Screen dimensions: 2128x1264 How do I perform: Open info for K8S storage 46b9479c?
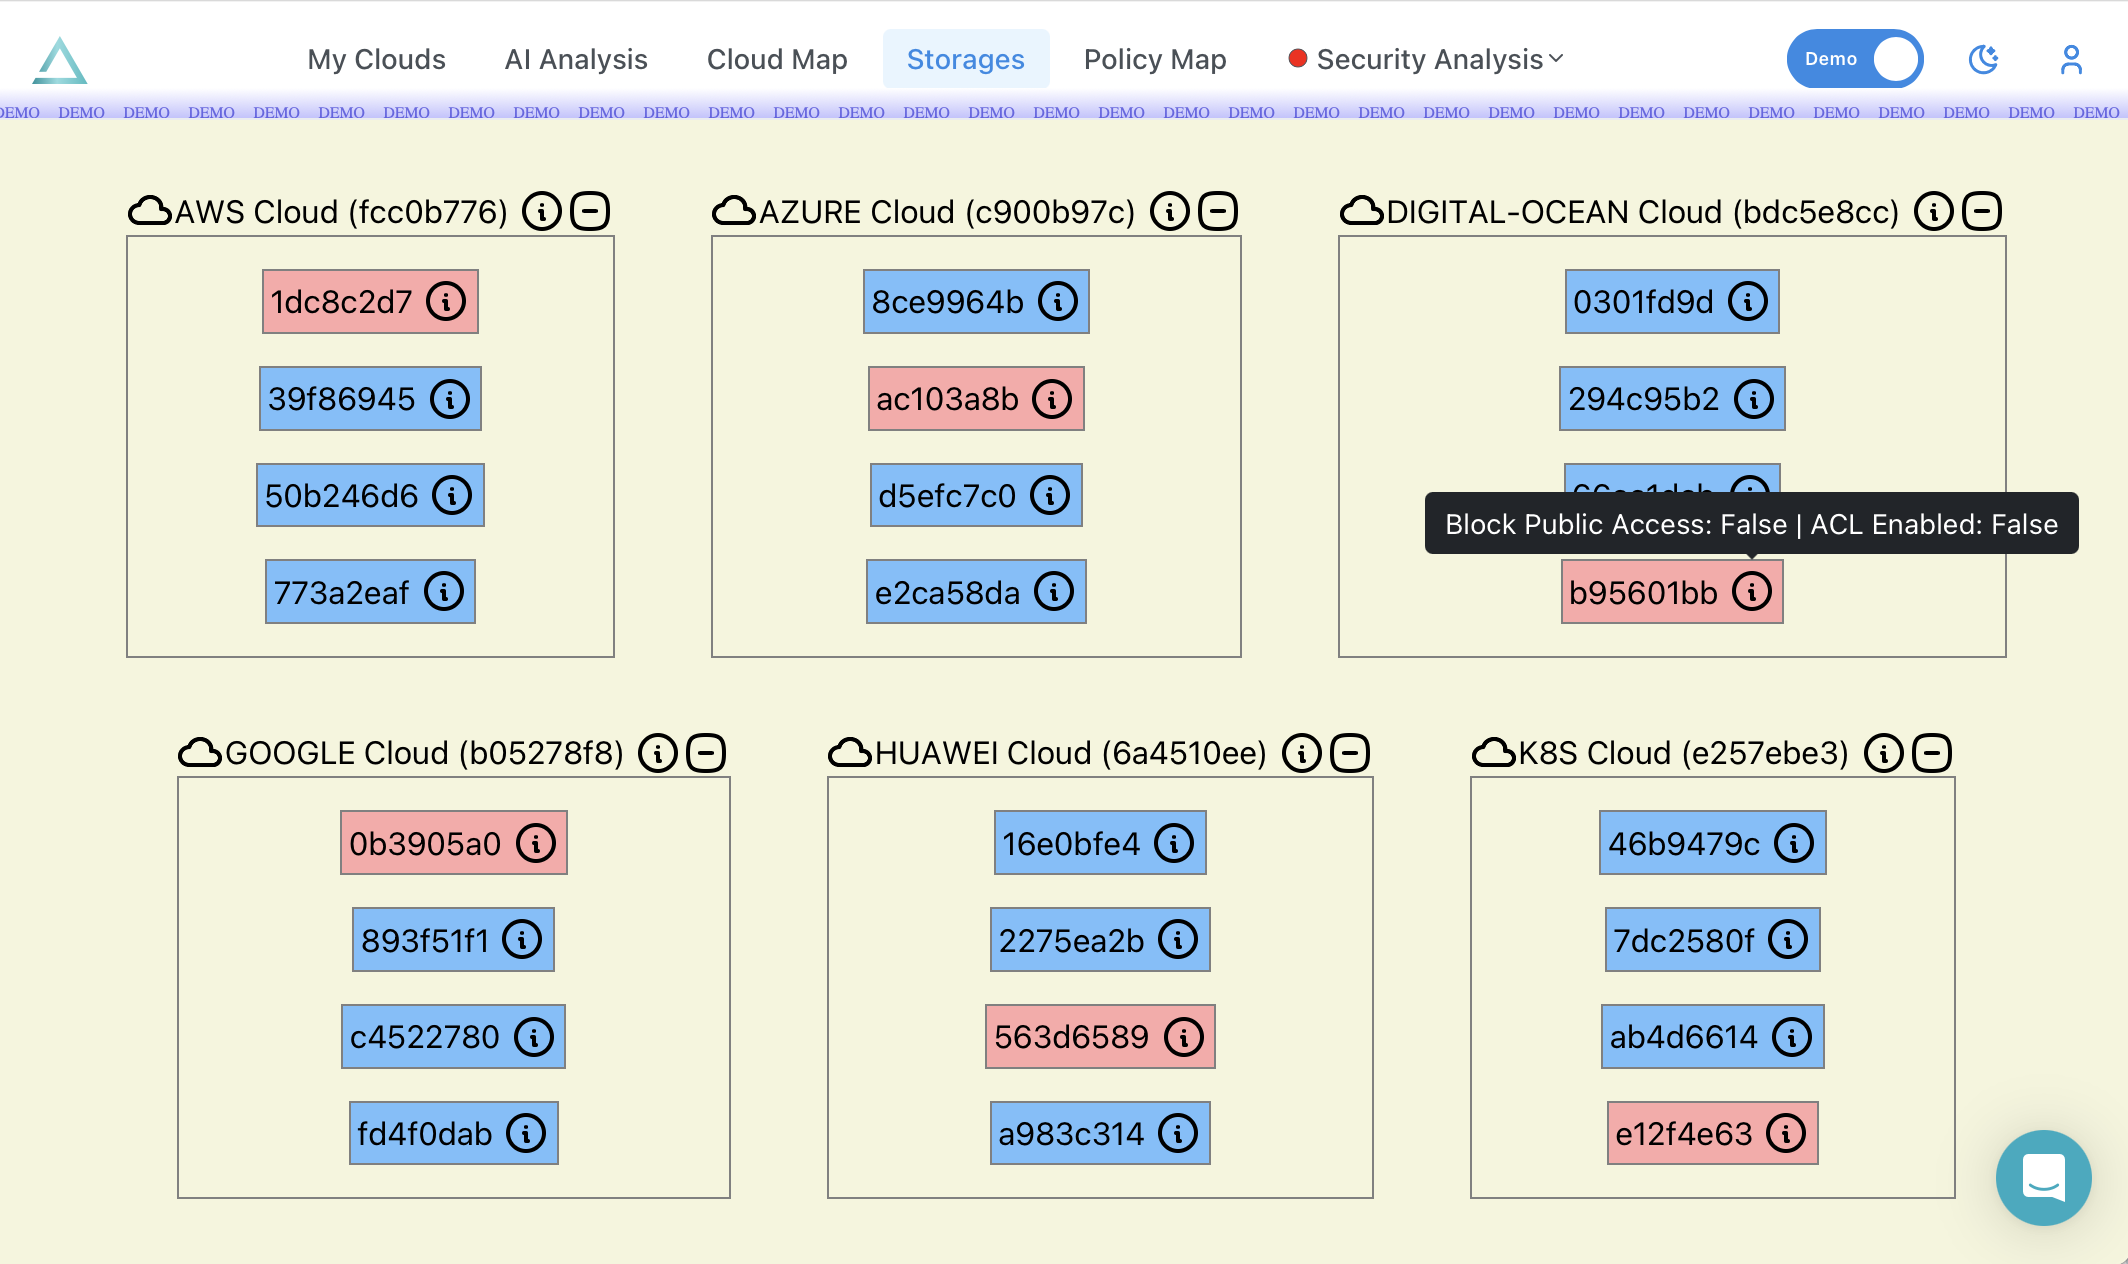click(1794, 843)
